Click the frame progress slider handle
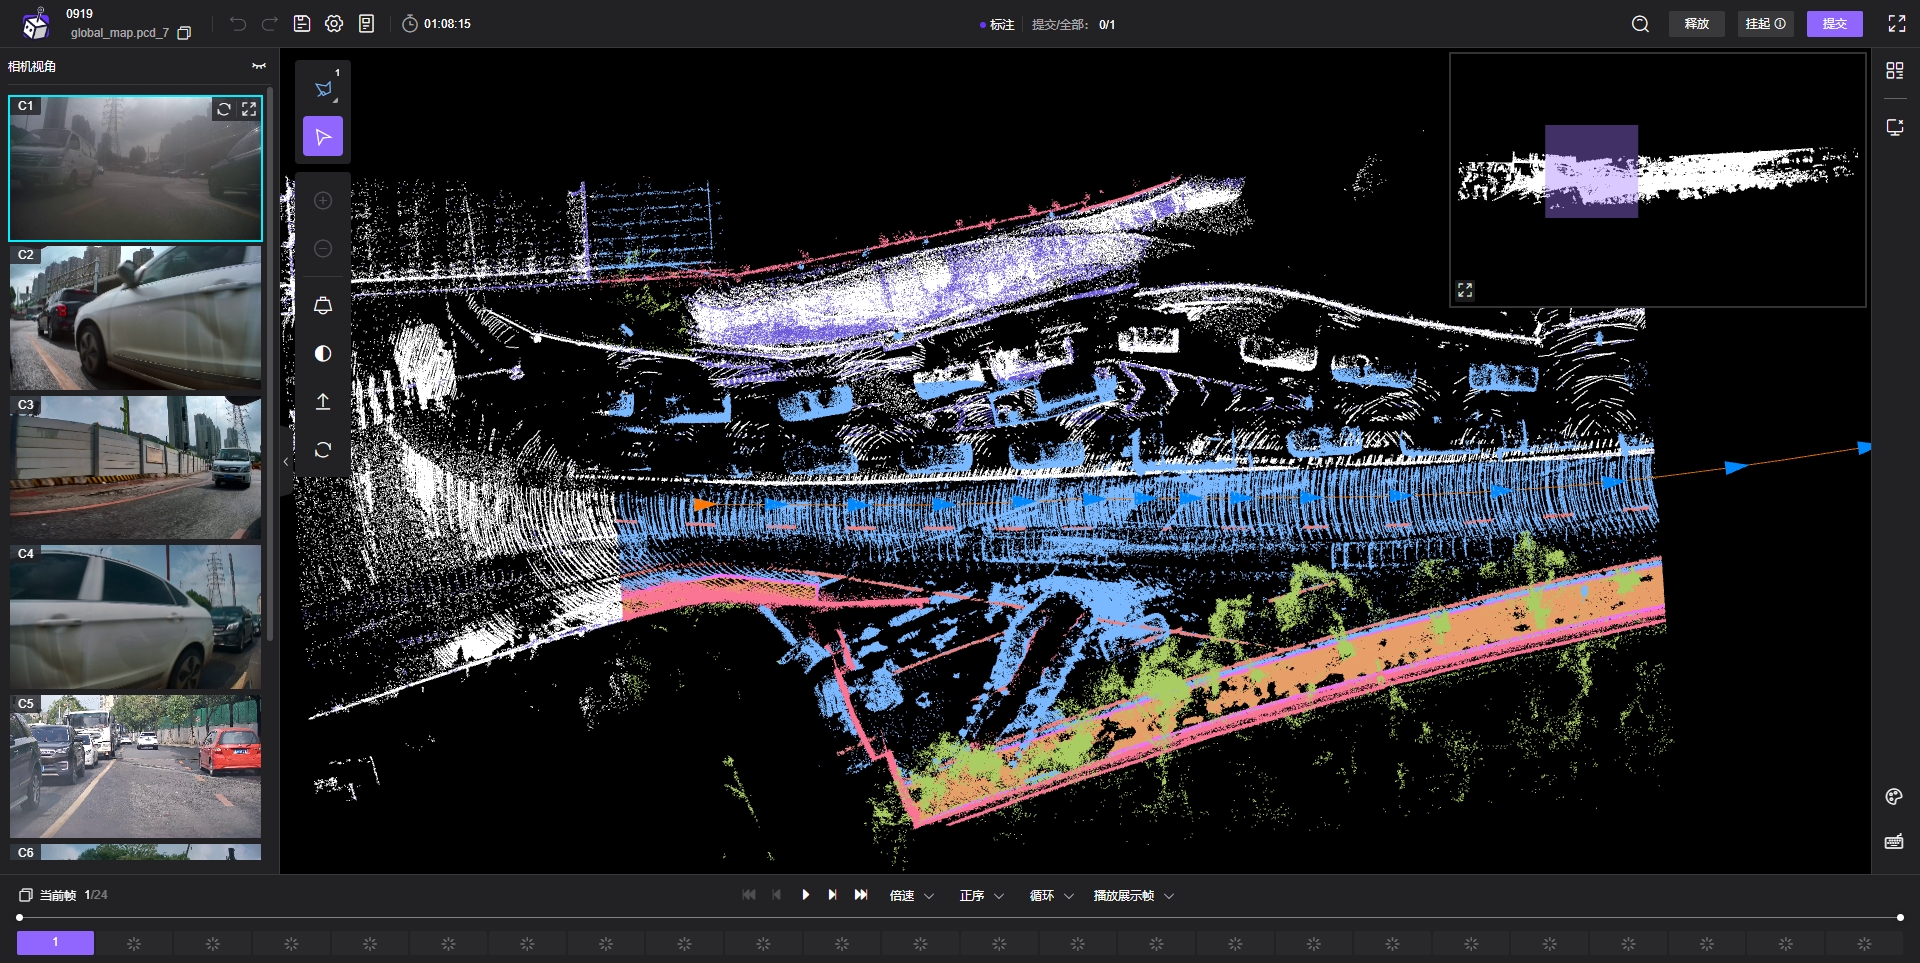Image resolution: width=1920 pixels, height=963 pixels. 20,917
